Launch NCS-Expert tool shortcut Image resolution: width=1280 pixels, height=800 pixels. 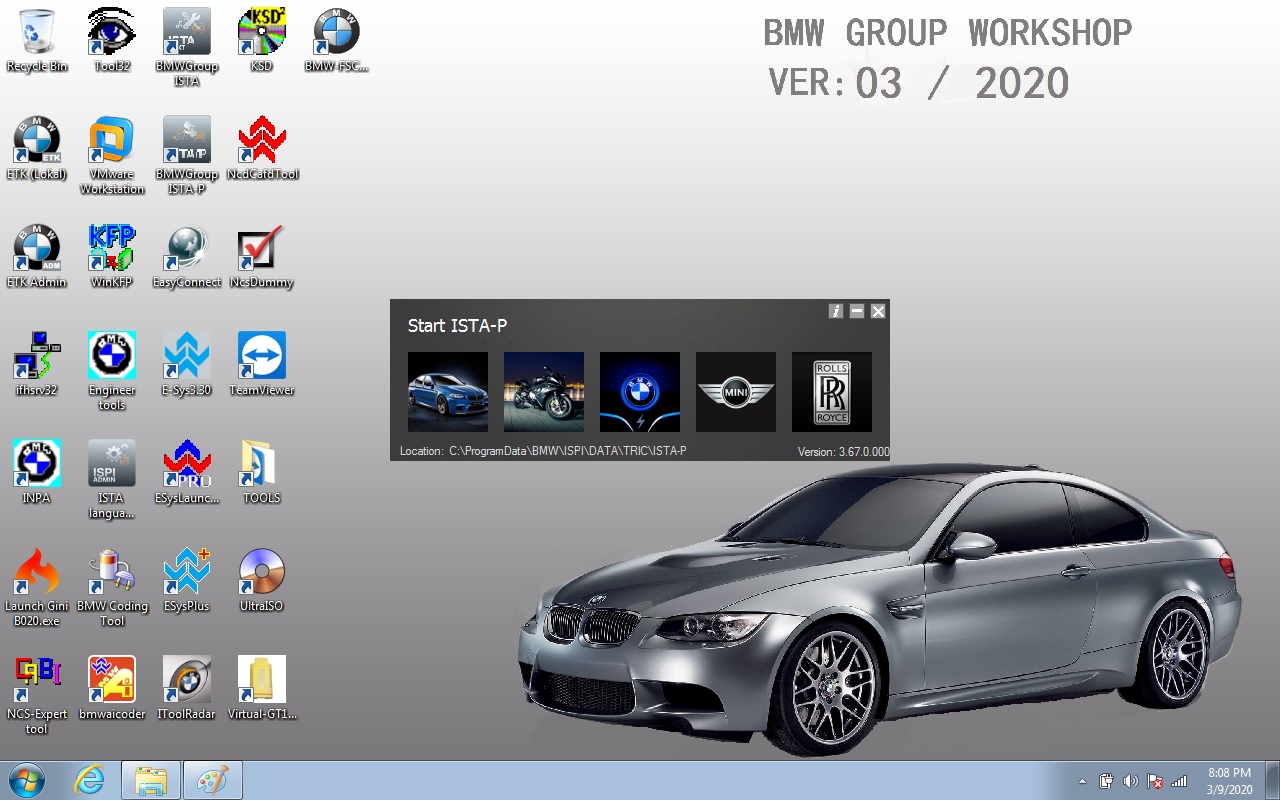37,695
